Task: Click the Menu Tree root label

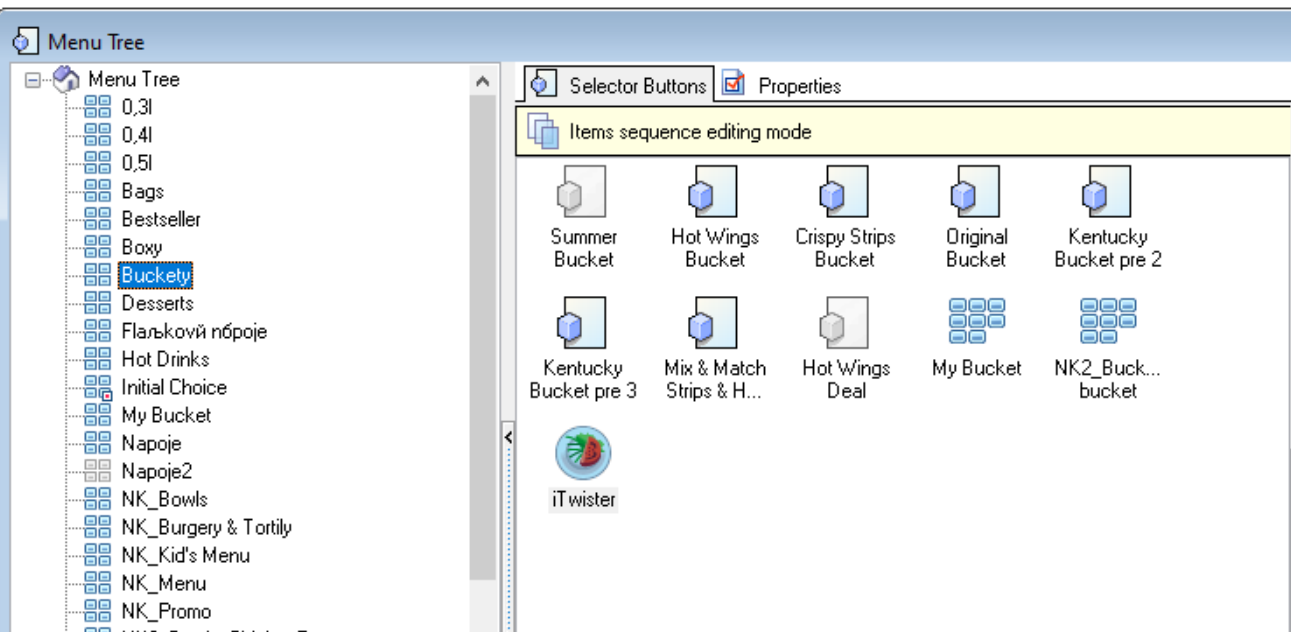Action: click(134, 79)
